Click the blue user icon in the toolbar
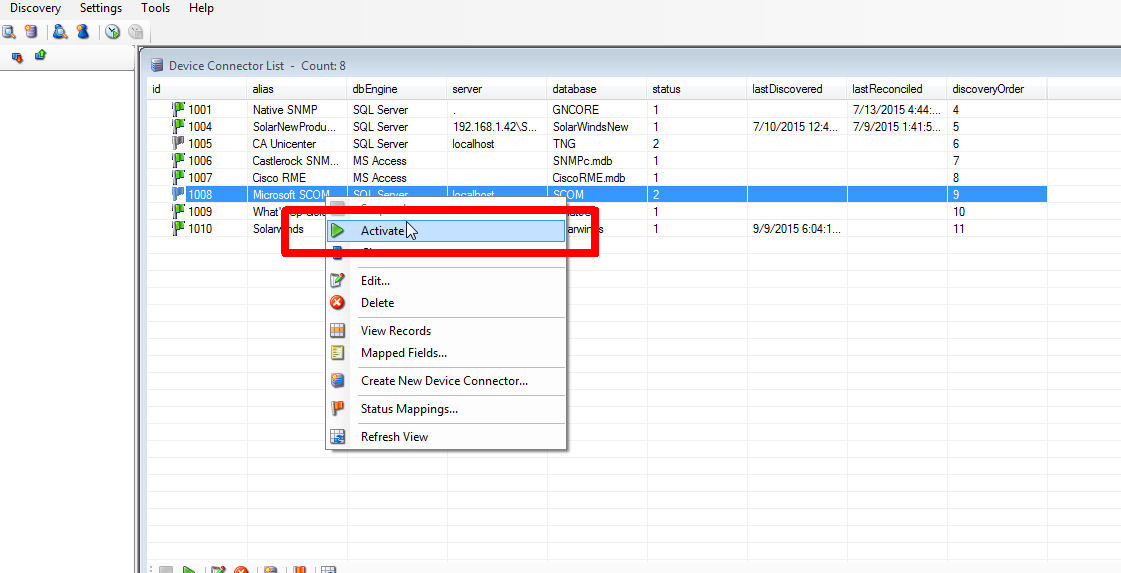Image resolution: width=1121 pixels, height=573 pixels. pos(83,32)
